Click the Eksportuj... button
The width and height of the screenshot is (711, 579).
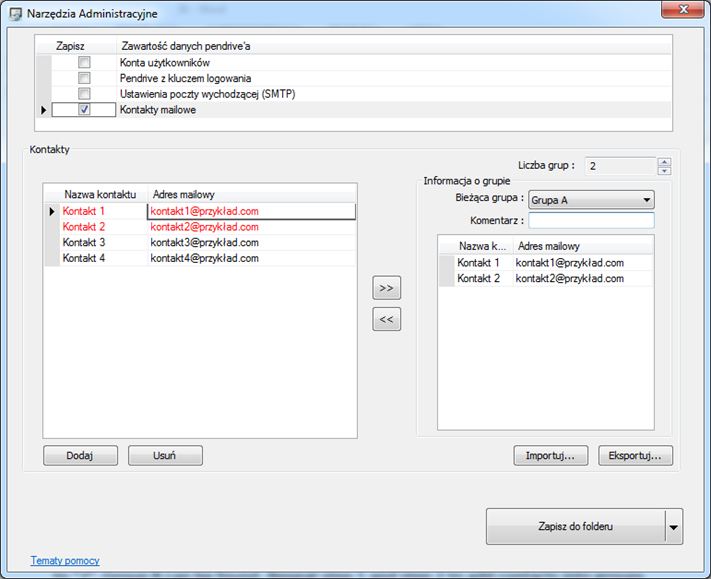point(635,456)
